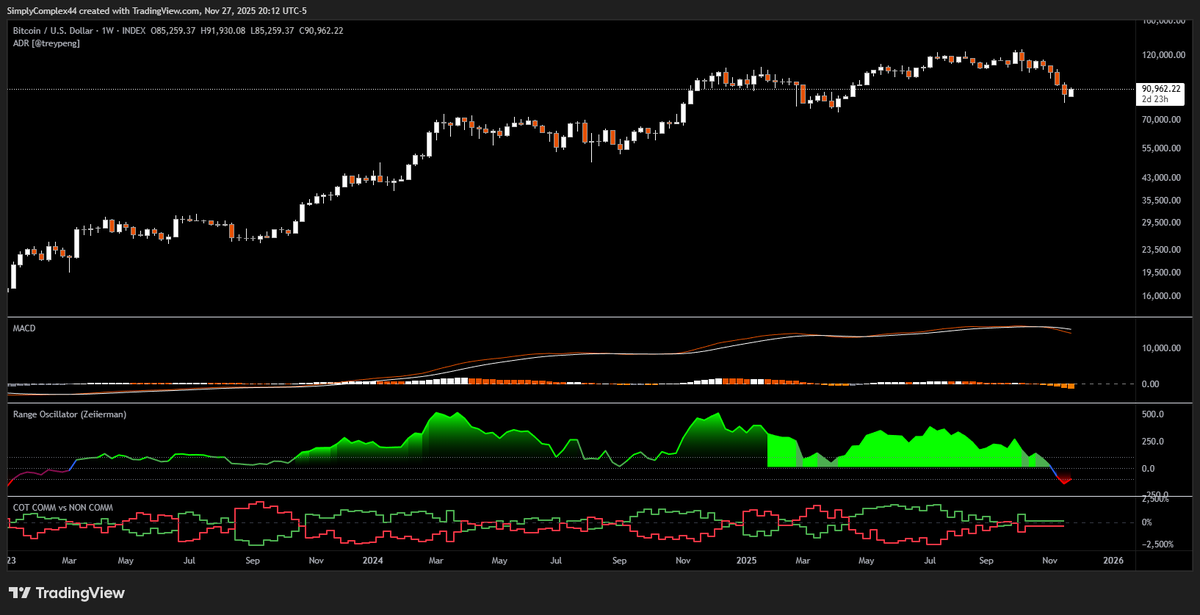
Task: Click the 16,000.00 price axis label
Action: [x=1163, y=296]
